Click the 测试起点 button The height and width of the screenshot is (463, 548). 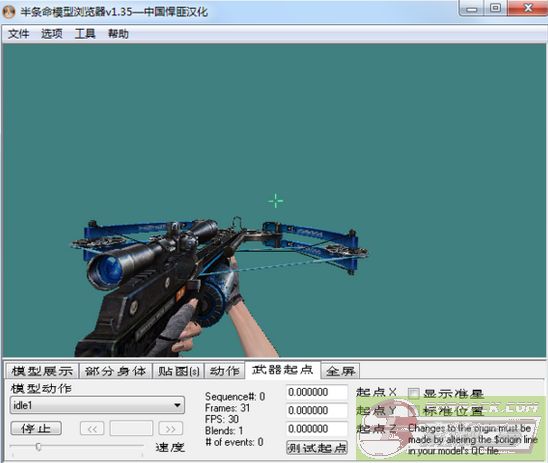click(317, 448)
